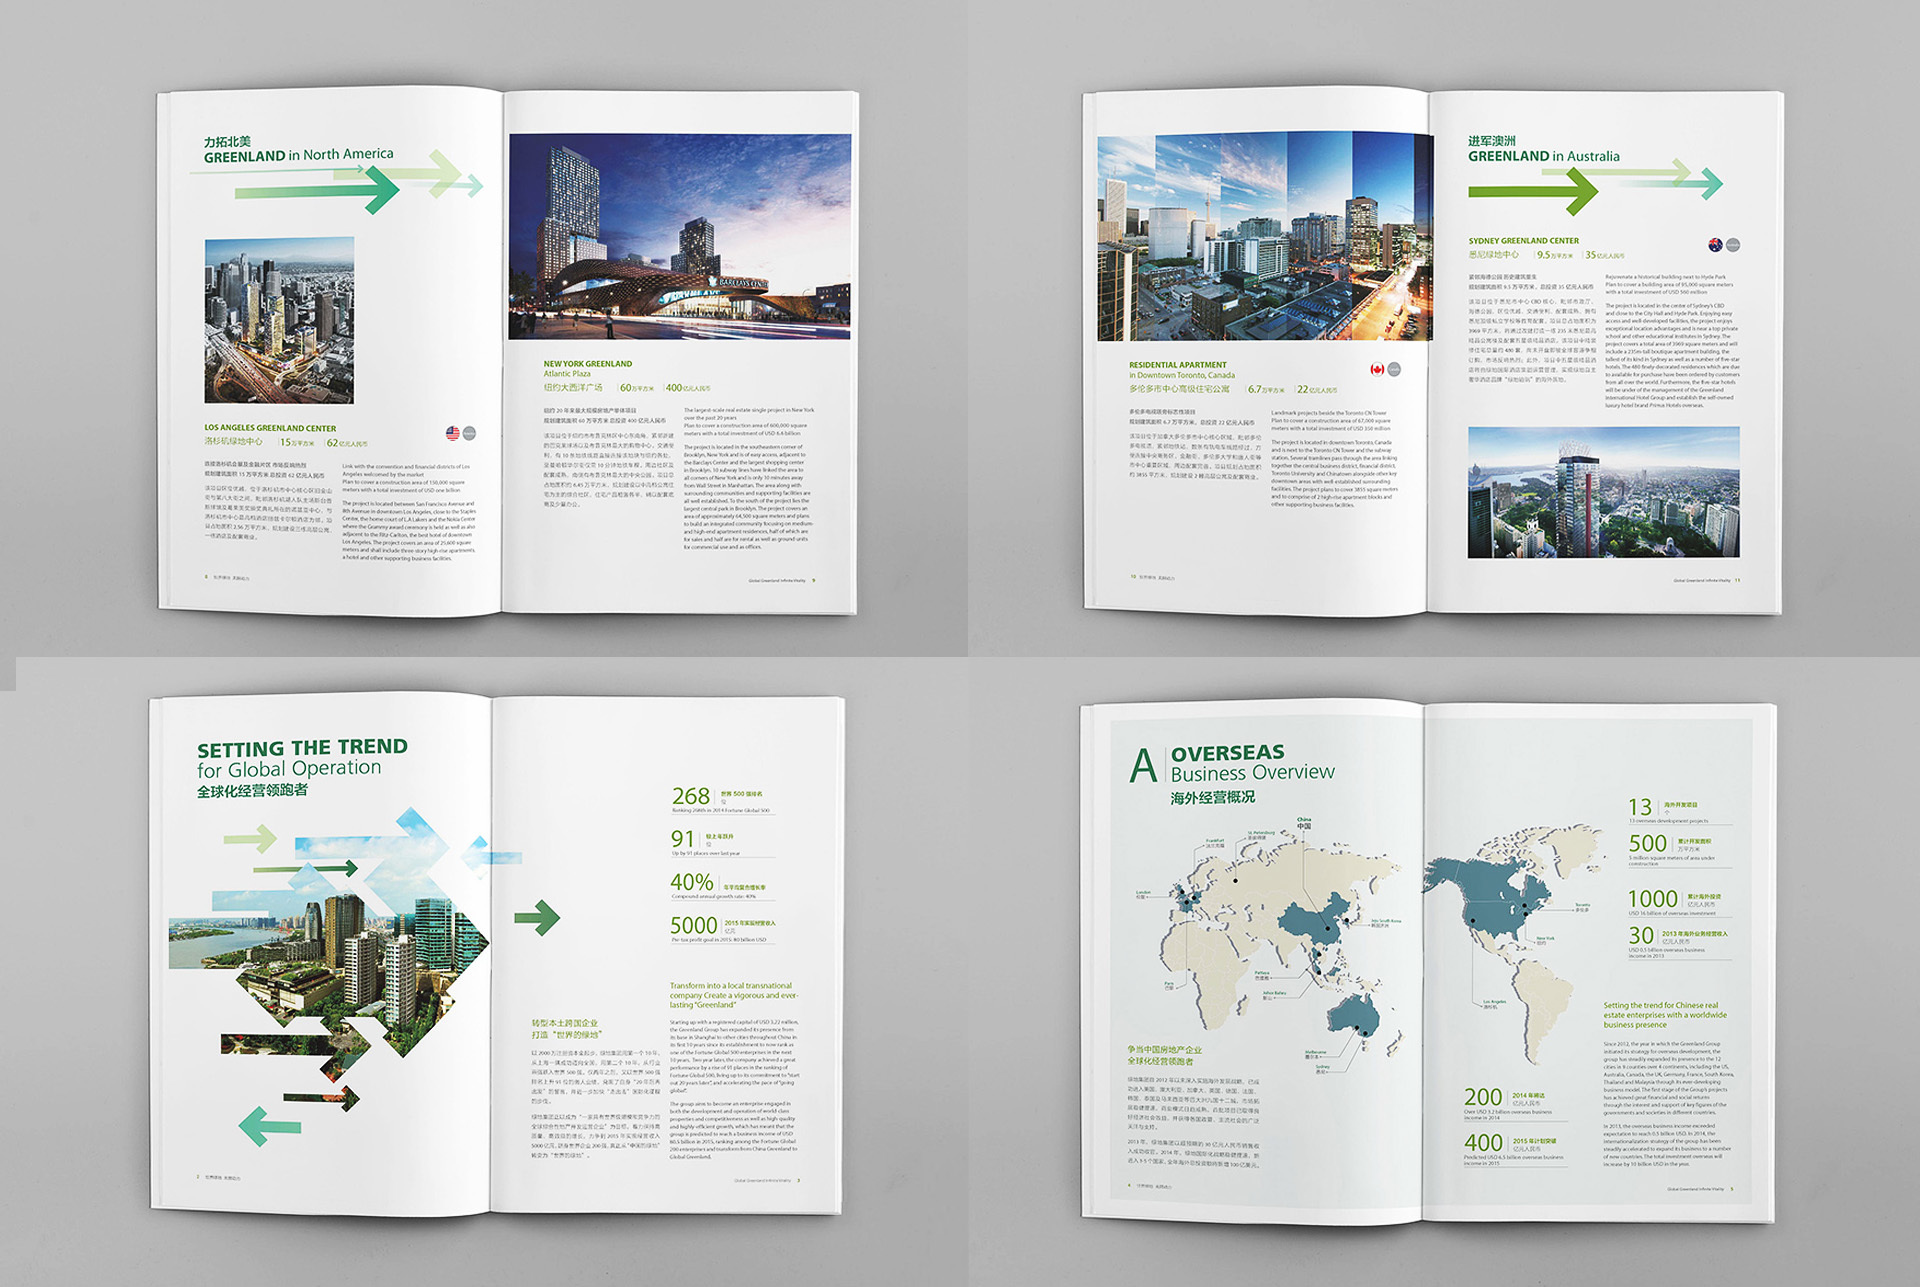Click the 'New York' map label
This screenshot has width=1920, height=1287.
coord(1545,940)
